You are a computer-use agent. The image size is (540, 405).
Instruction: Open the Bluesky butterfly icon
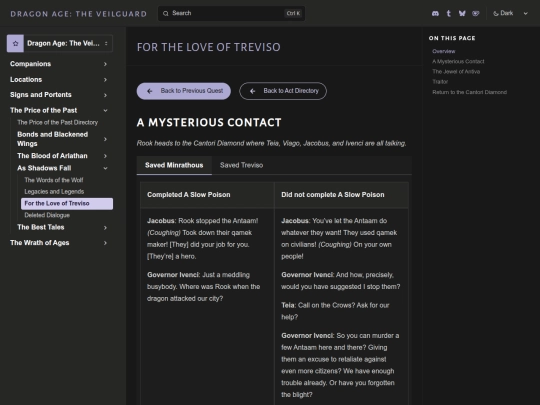pos(462,13)
